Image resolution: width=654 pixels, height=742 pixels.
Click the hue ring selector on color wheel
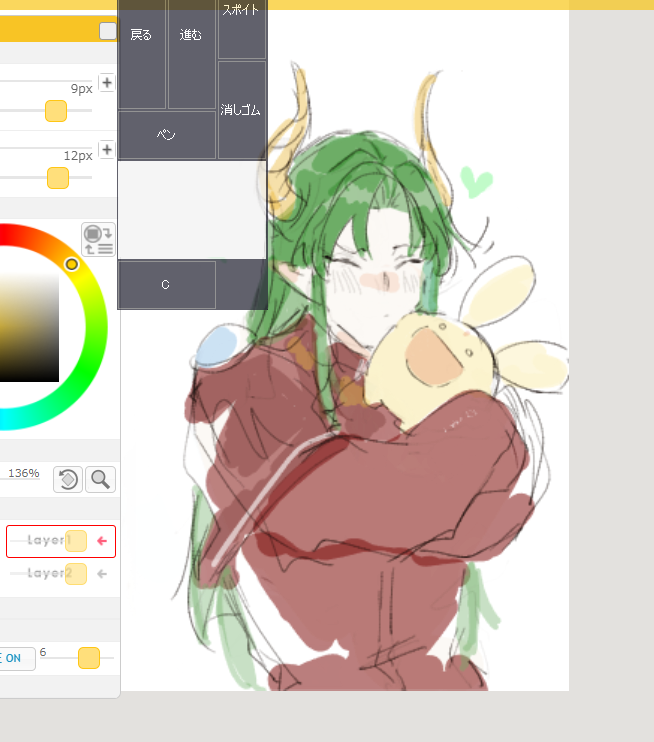coord(71,264)
